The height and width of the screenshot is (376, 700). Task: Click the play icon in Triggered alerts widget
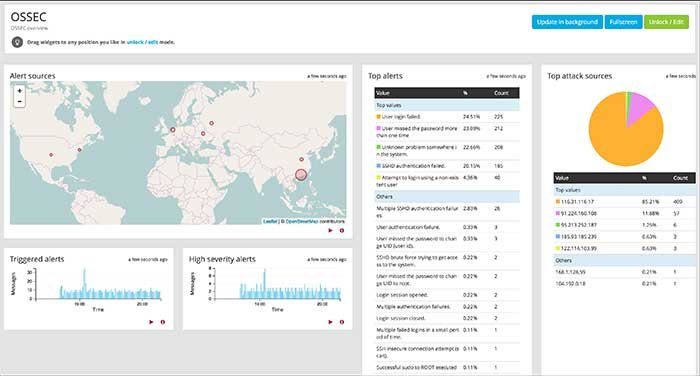click(151, 322)
